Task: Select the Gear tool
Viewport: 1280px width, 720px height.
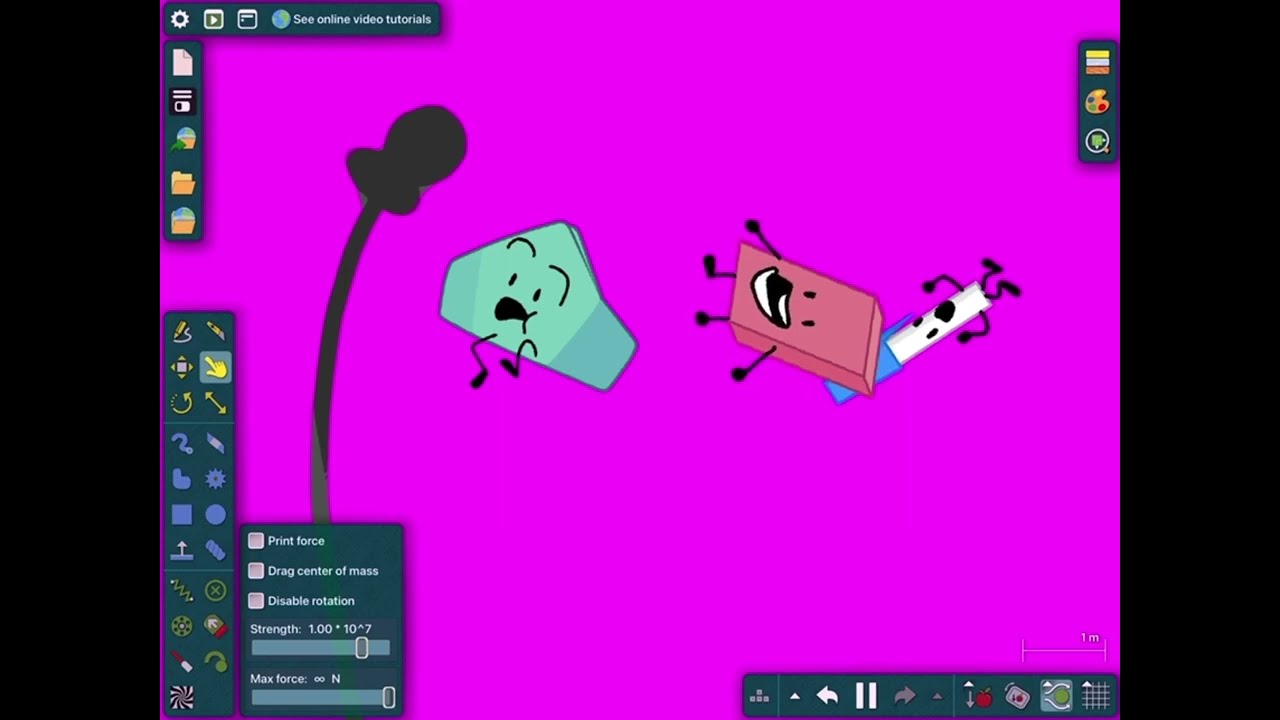Action: pos(215,479)
